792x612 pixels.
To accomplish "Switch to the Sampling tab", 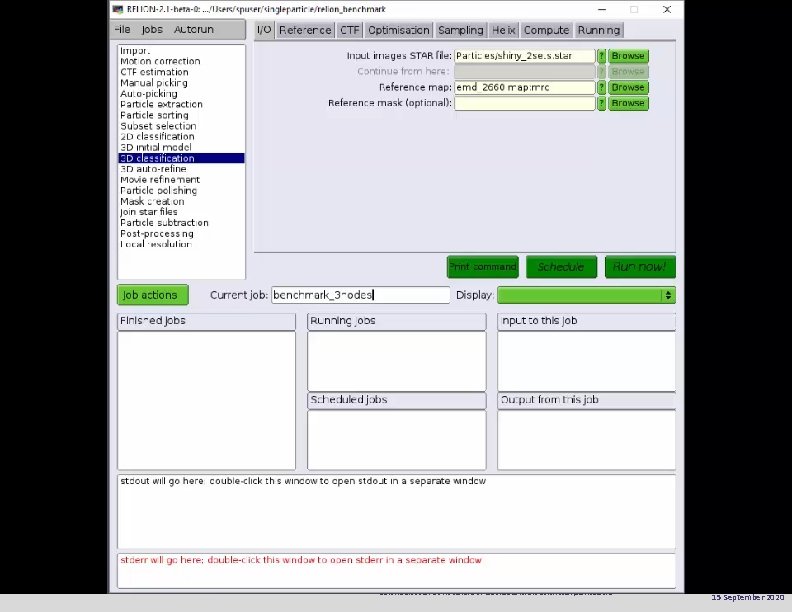I will coord(461,30).
